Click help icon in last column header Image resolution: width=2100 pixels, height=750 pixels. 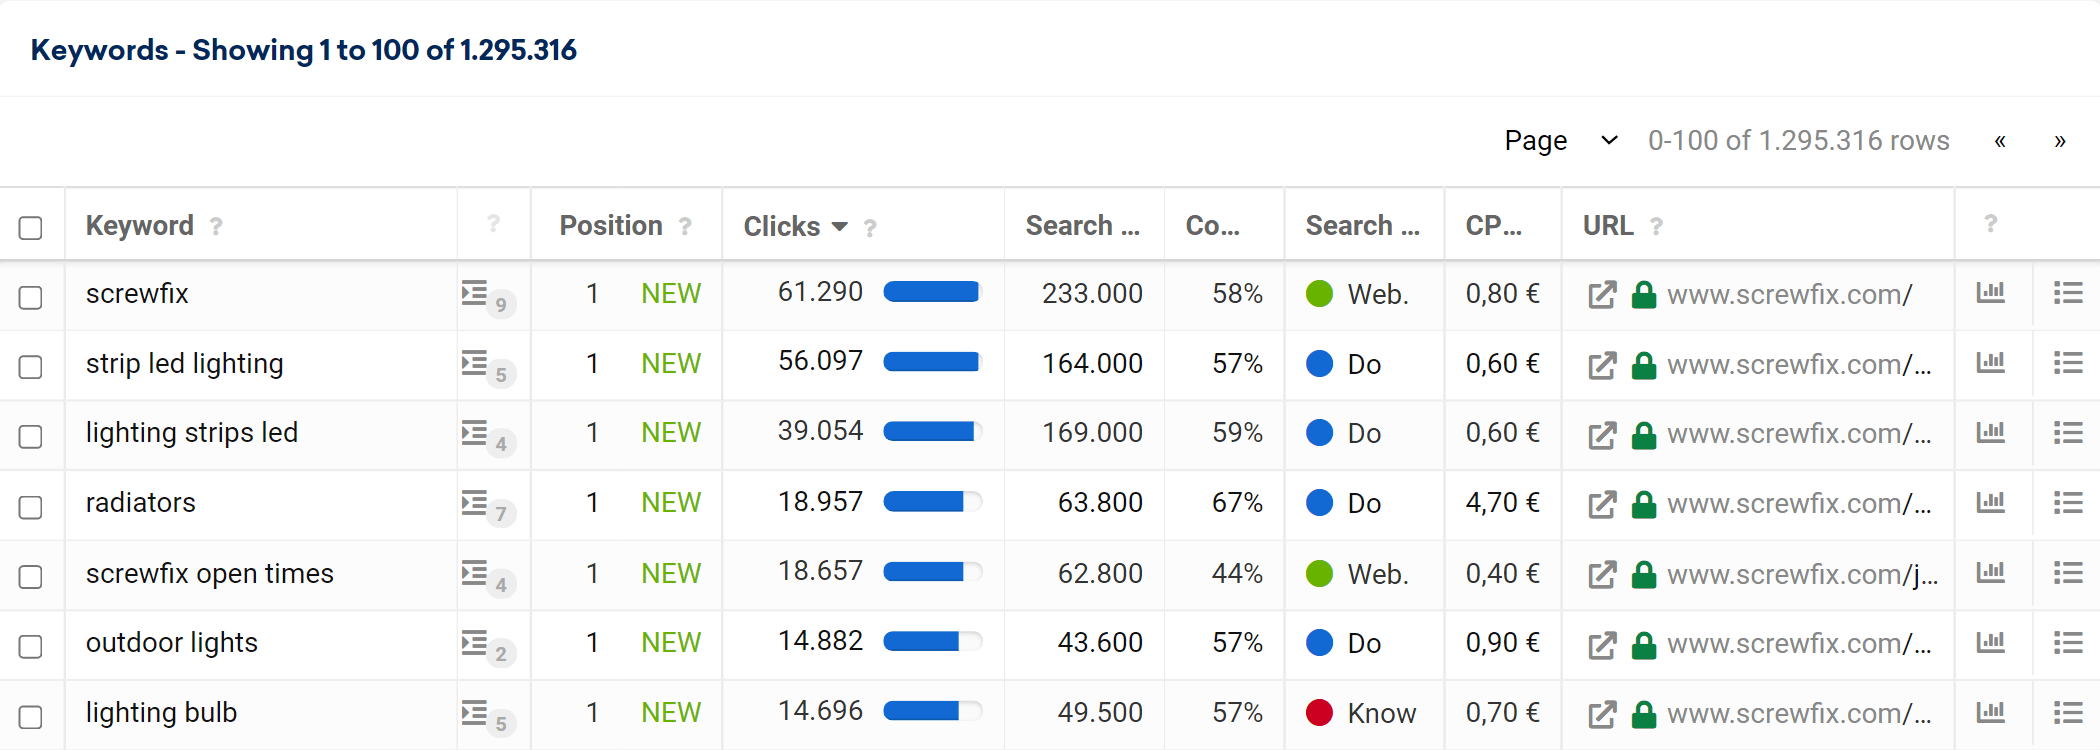point(1991,224)
